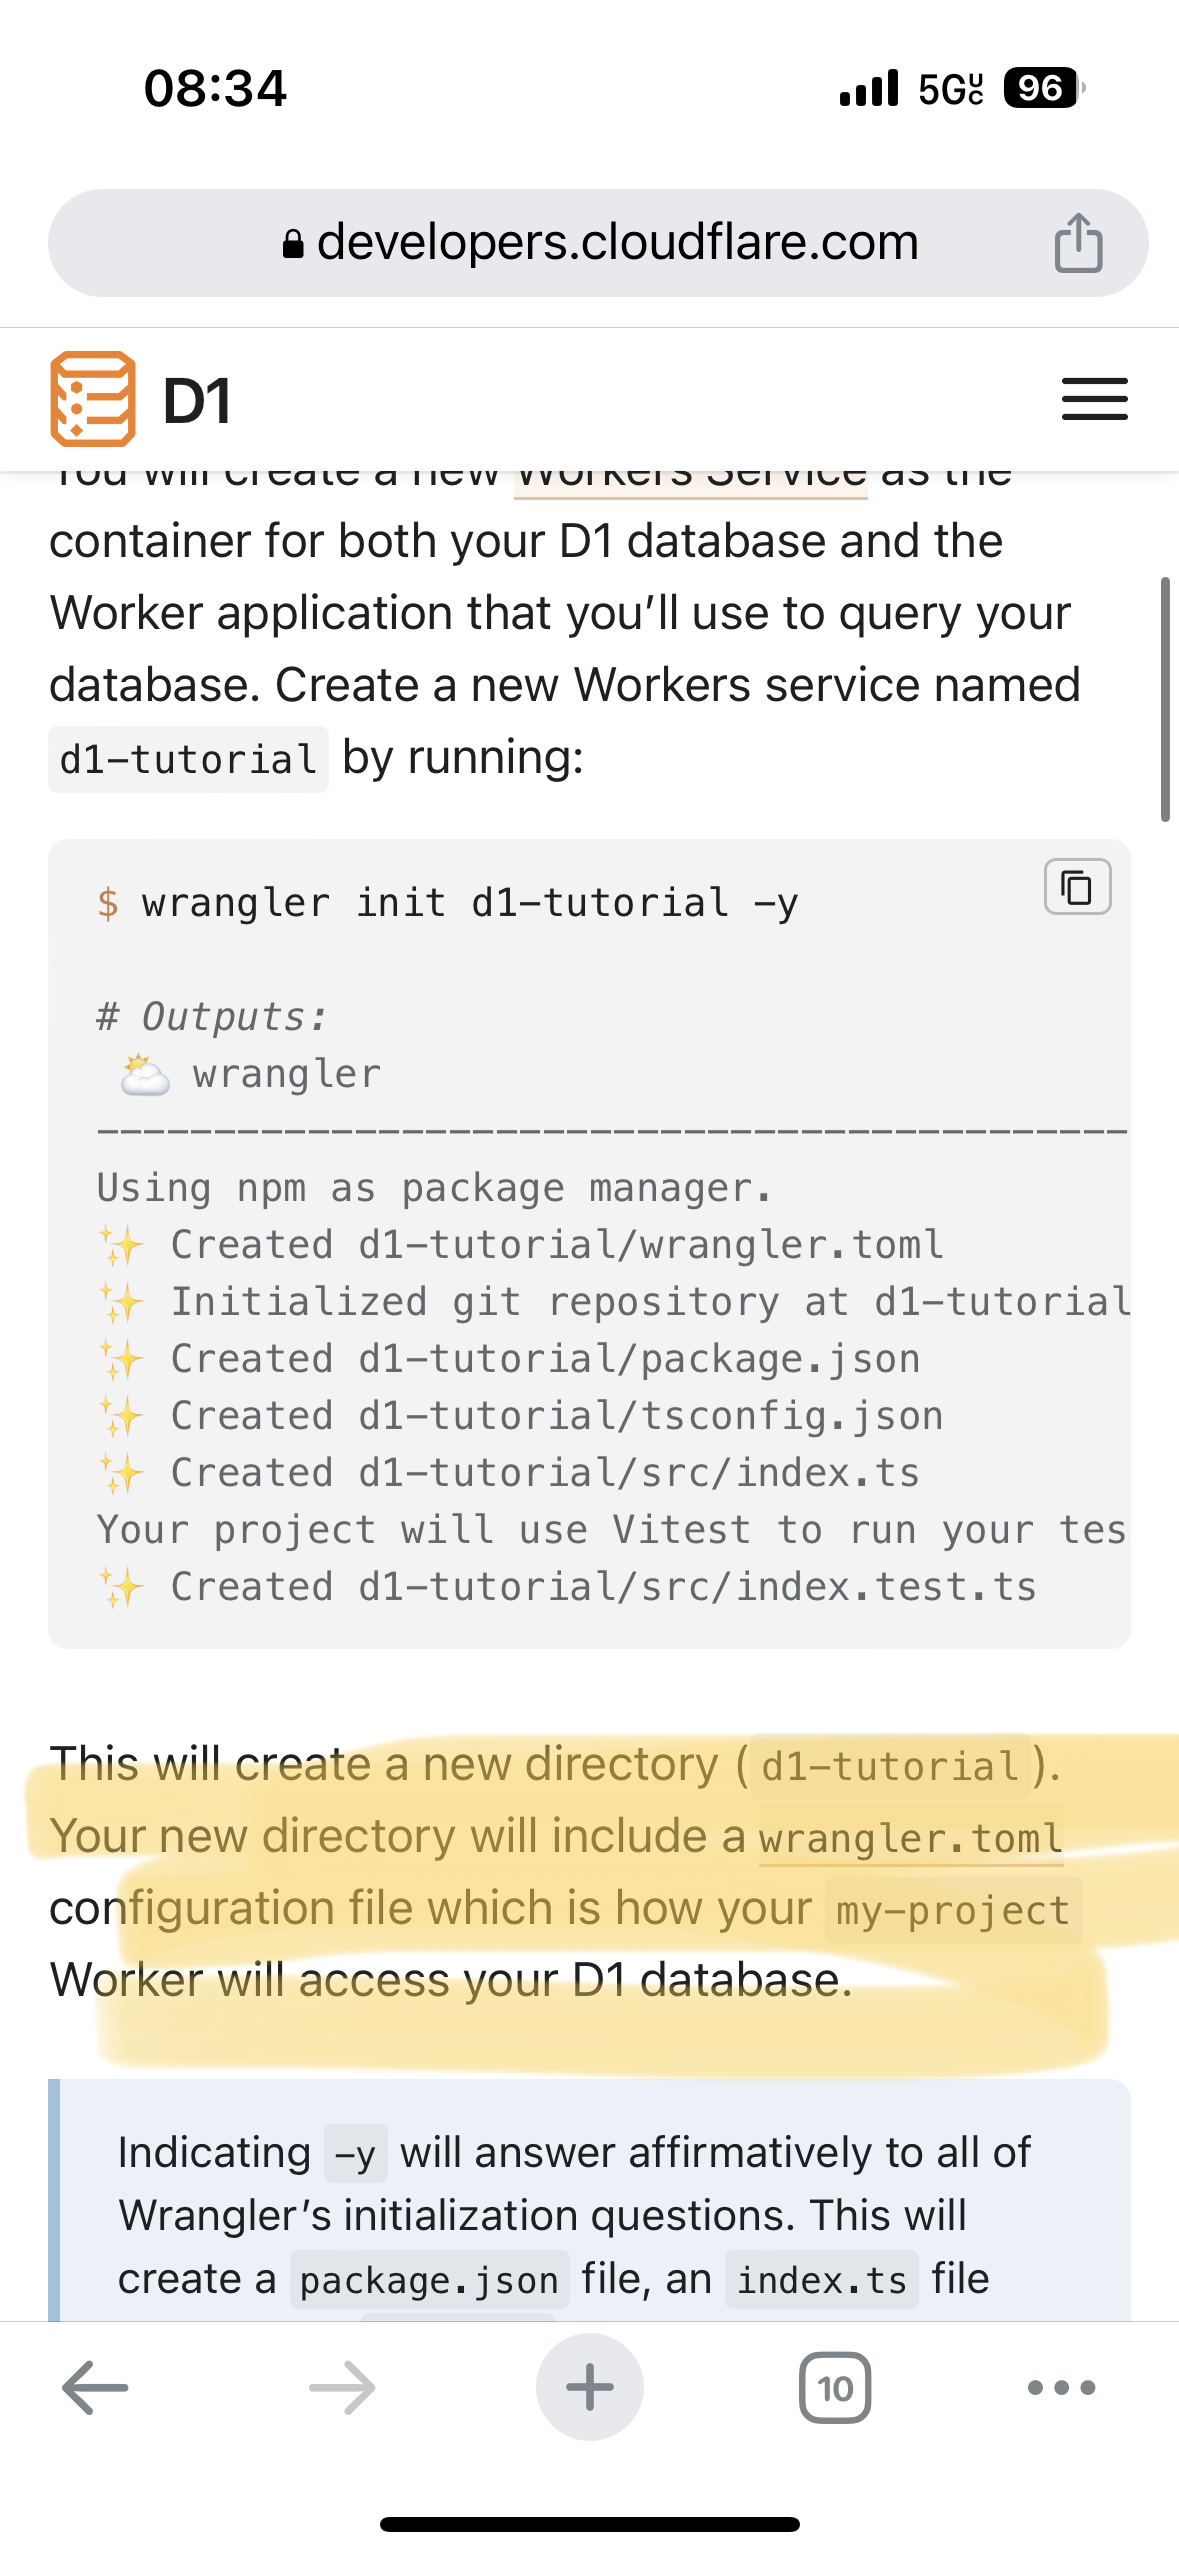
Task: Tap the D1 product title
Action: [x=197, y=400]
